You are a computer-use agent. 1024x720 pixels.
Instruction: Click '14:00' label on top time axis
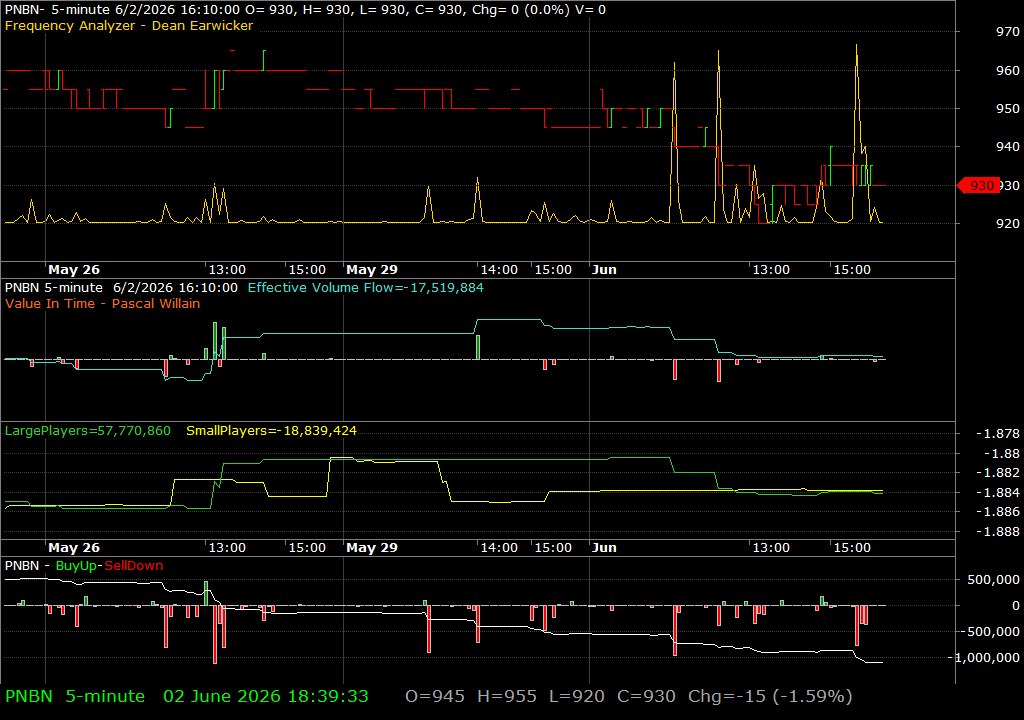tap(499, 270)
